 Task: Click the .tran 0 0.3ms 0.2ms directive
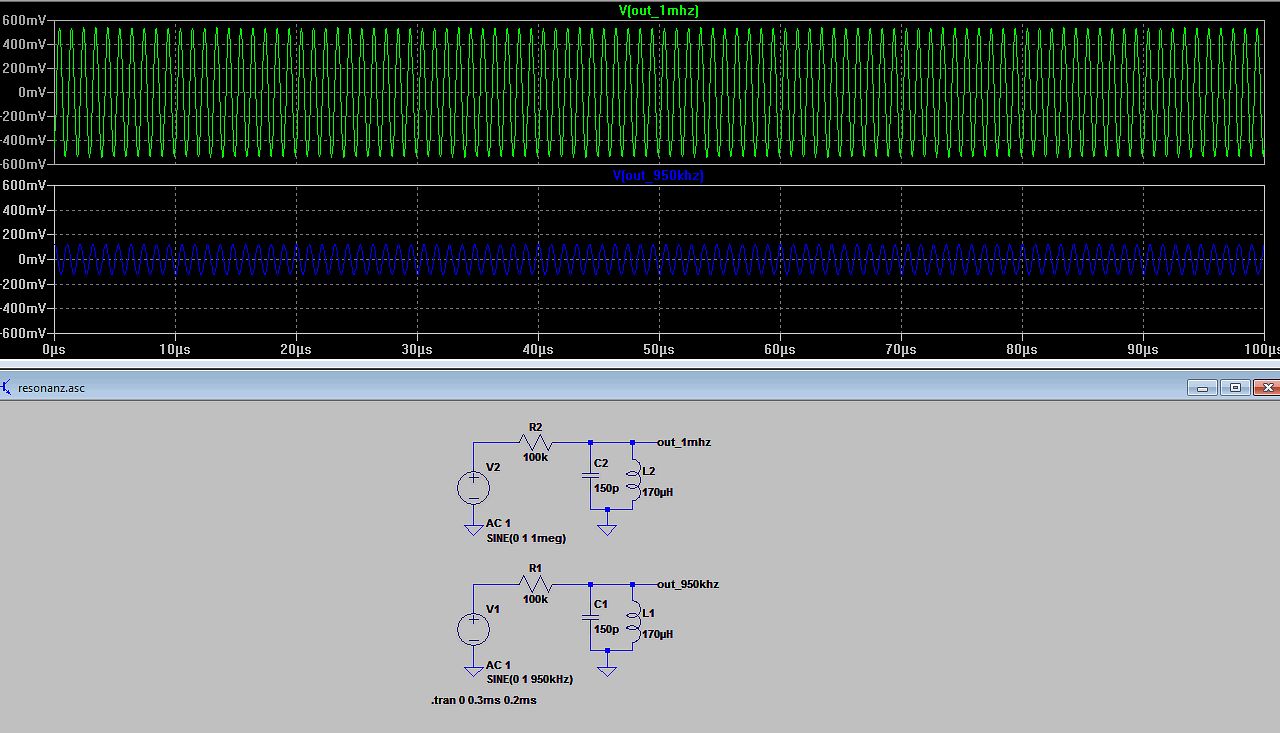(x=484, y=700)
